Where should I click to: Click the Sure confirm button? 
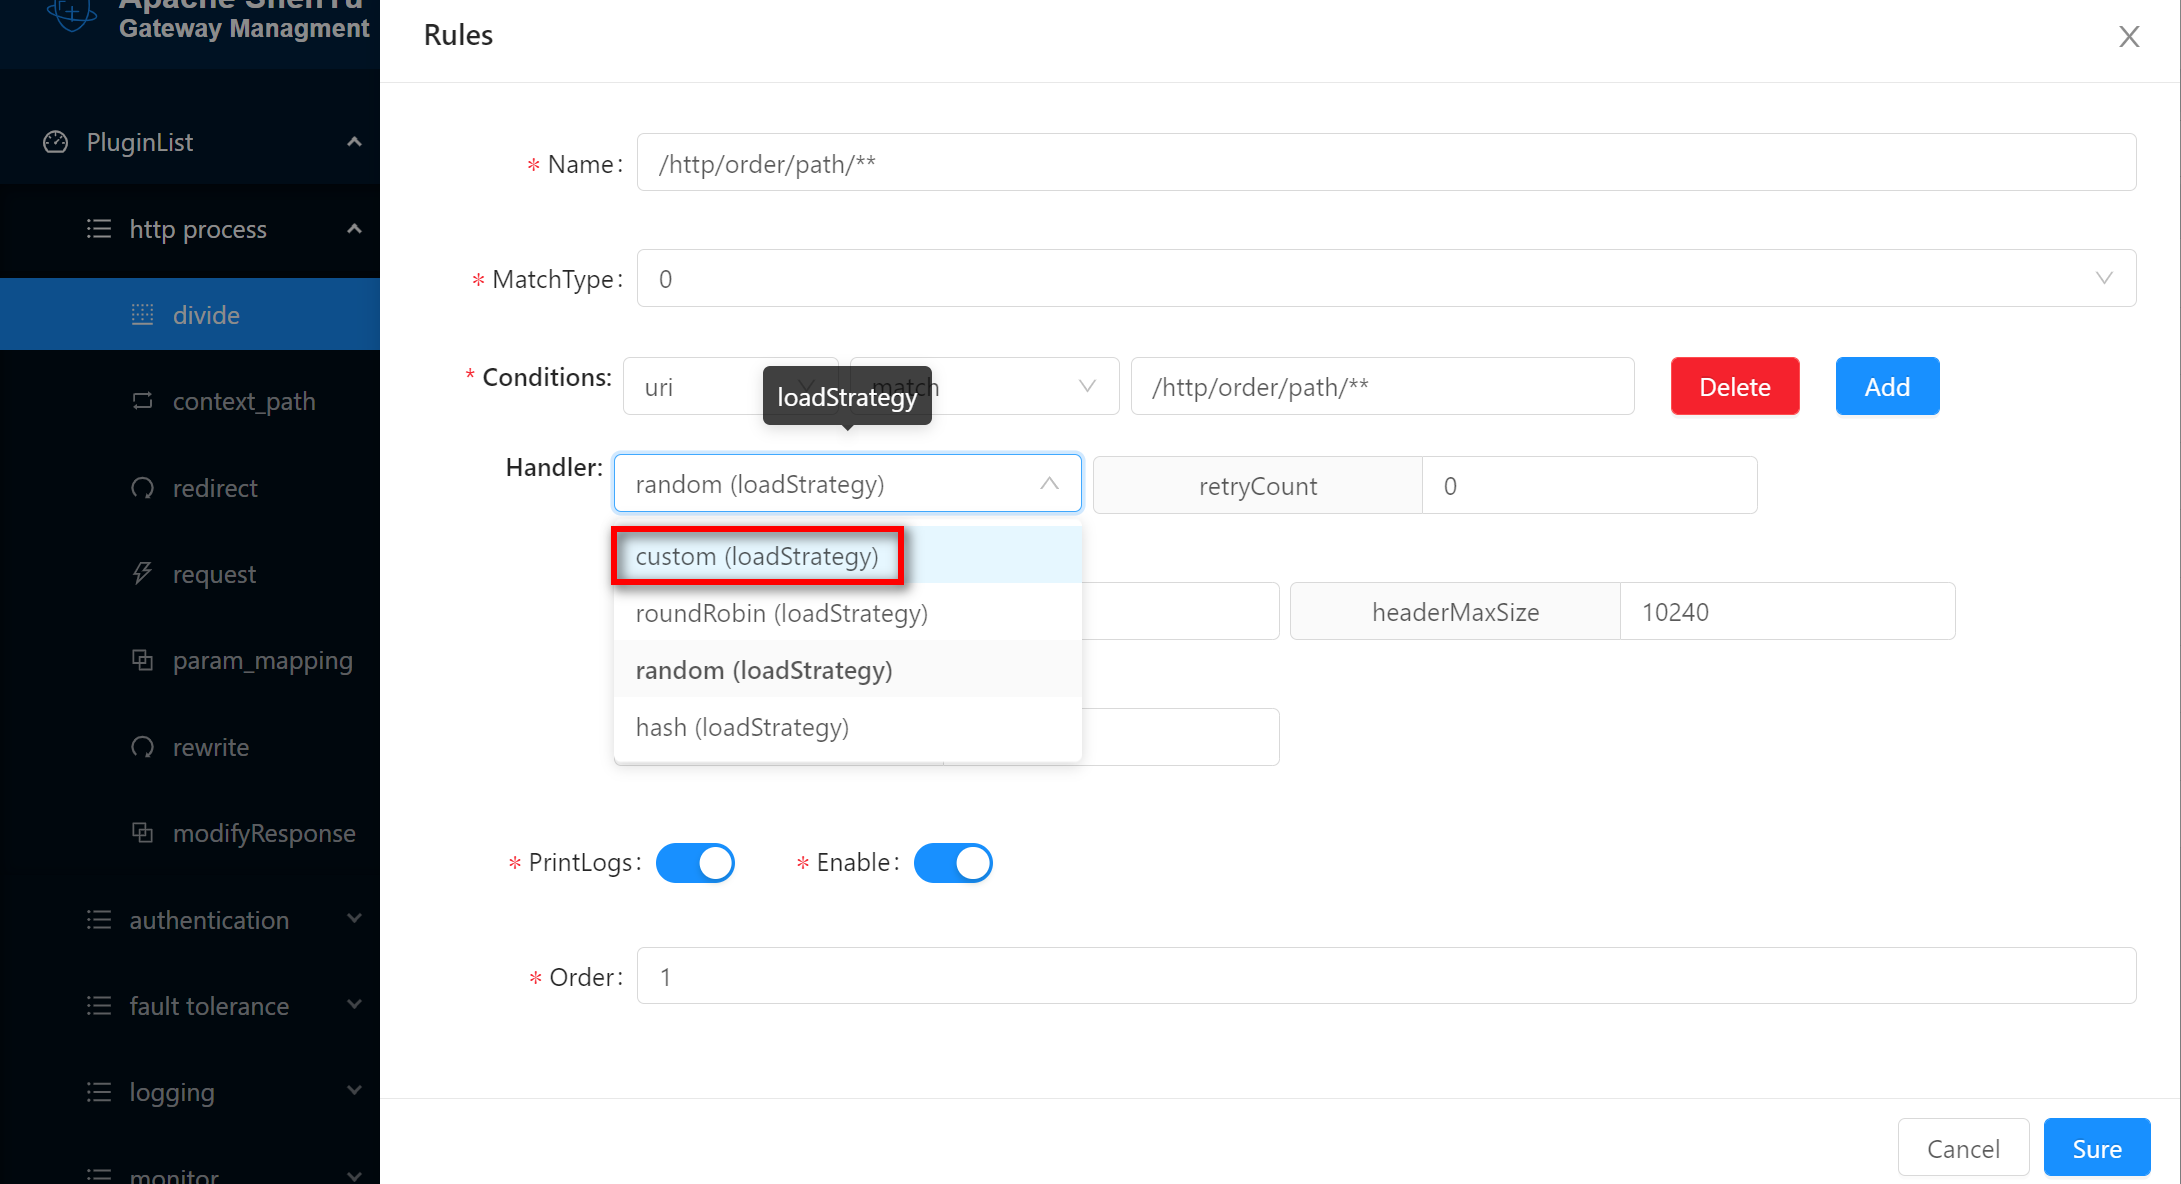2096,1148
